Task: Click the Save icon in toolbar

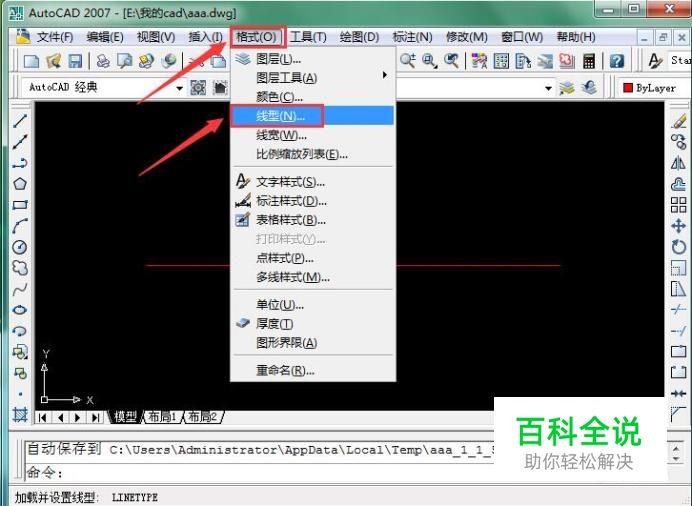Action: [x=75, y=61]
